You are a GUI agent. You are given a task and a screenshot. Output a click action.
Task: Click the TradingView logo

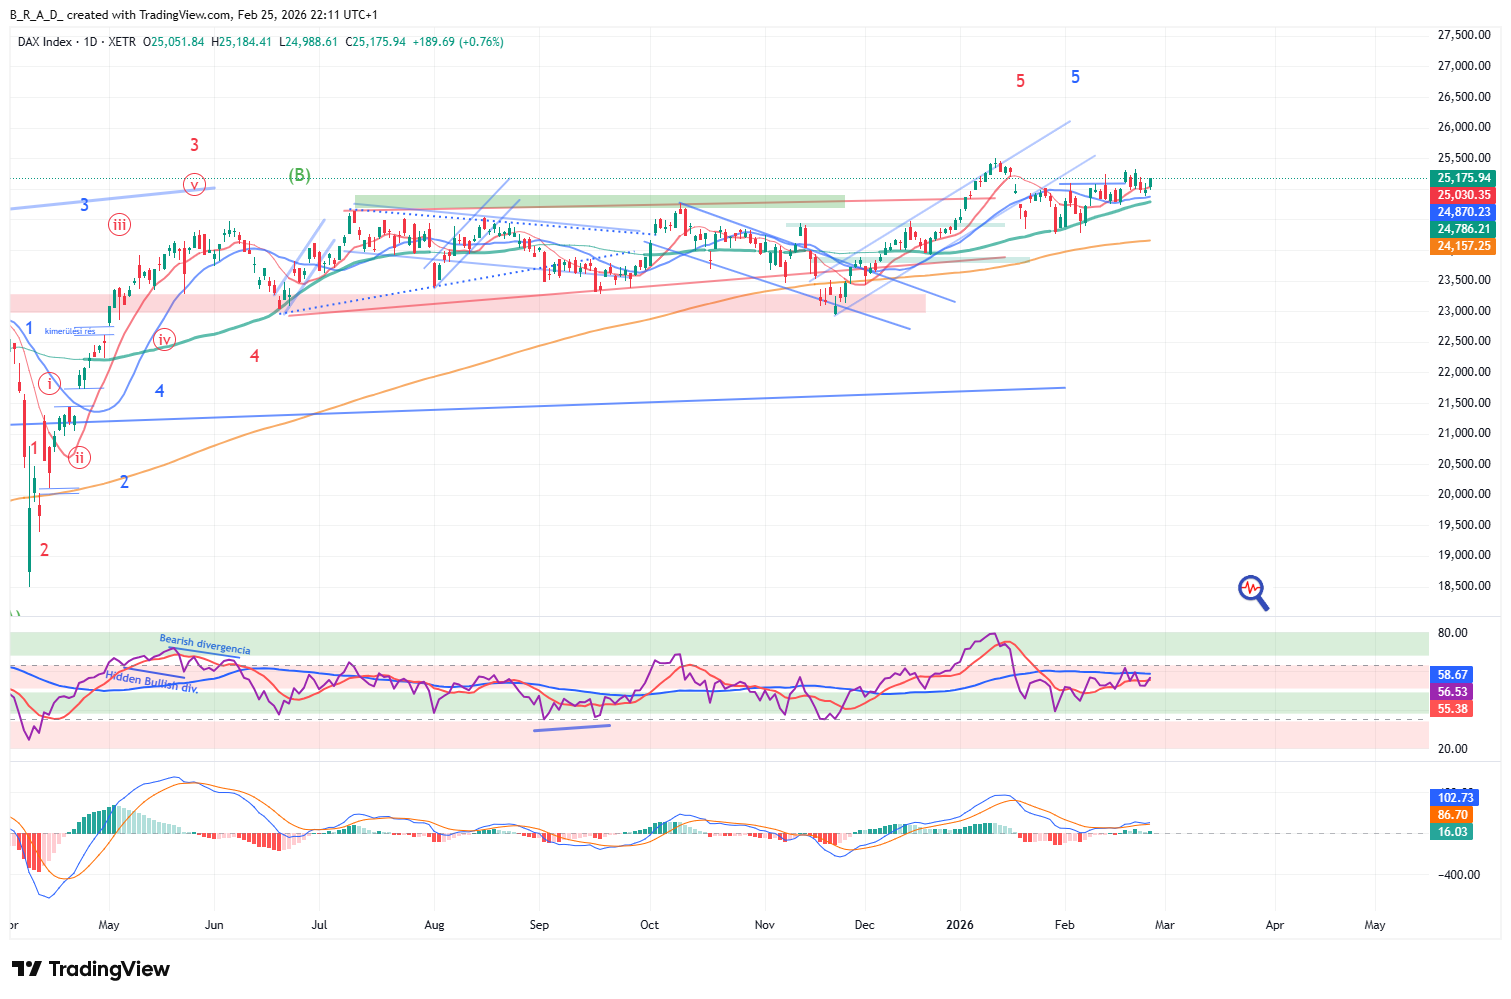tap(91, 969)
